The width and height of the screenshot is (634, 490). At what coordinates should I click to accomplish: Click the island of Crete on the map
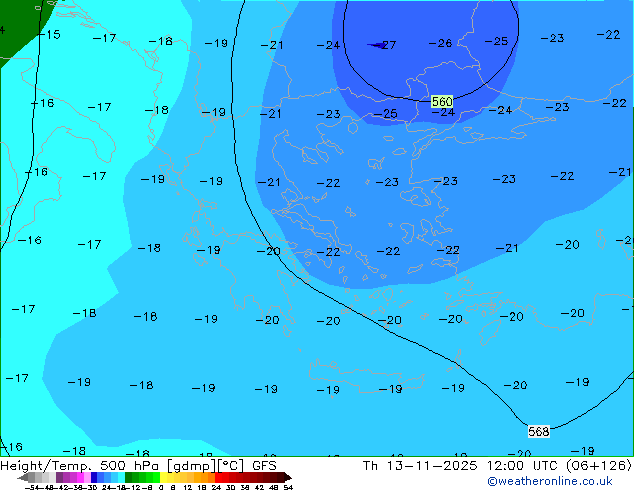click(x=366, y=376)
